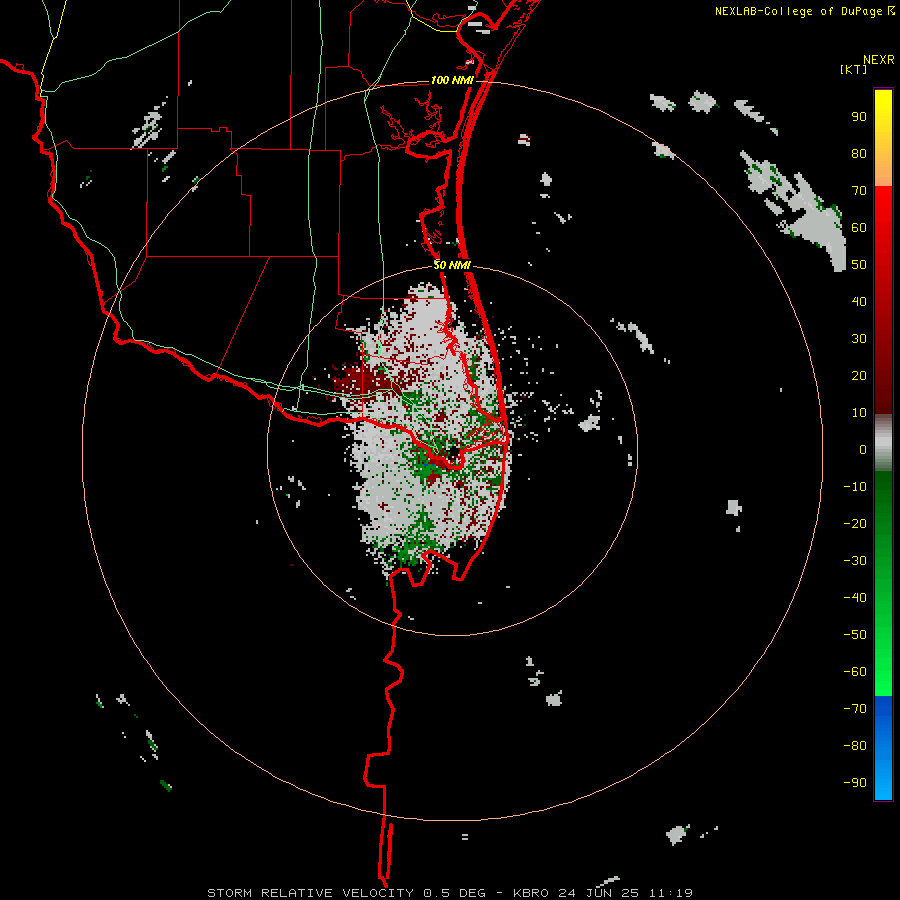Click the 50 NMI range ring label
The width and height of the screenshot is (900, 900).
point(452,265)
